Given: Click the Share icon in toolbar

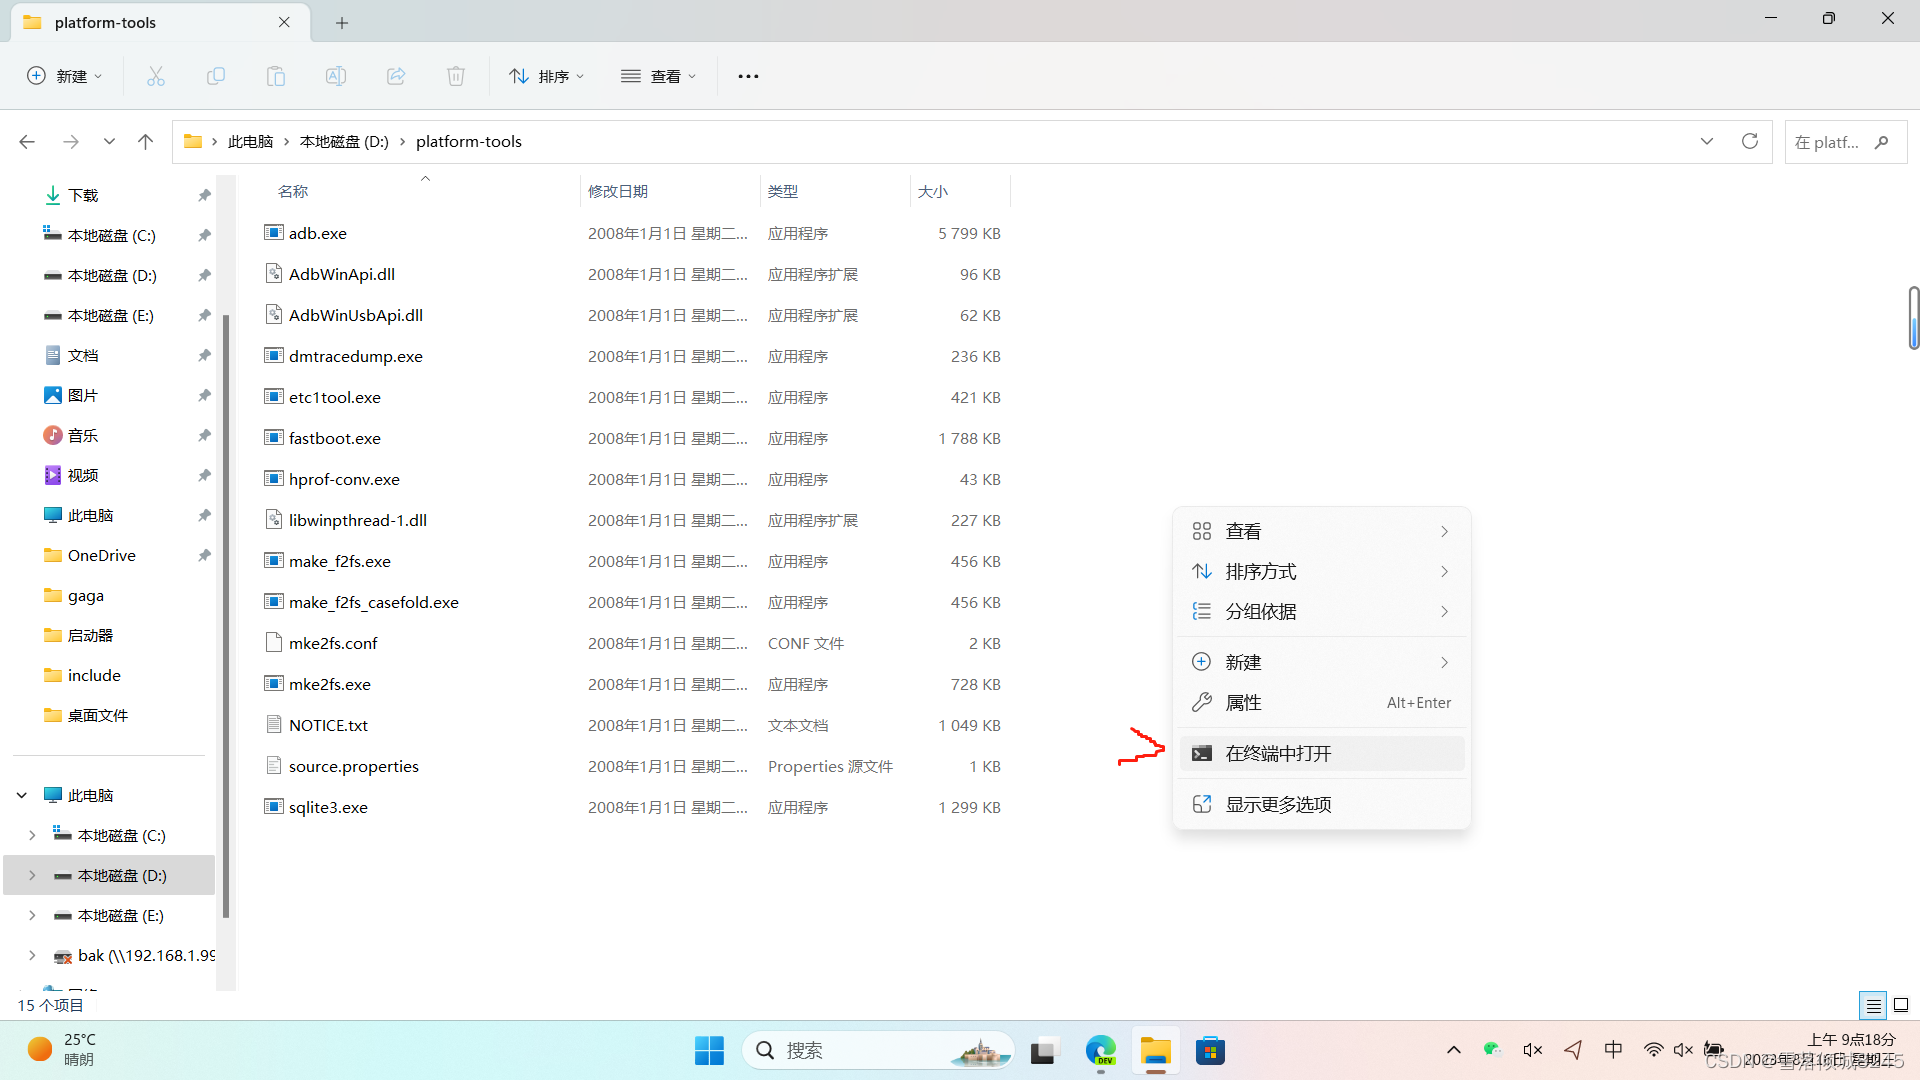Looking at the screenshot, I should click(x=396, y=76).
